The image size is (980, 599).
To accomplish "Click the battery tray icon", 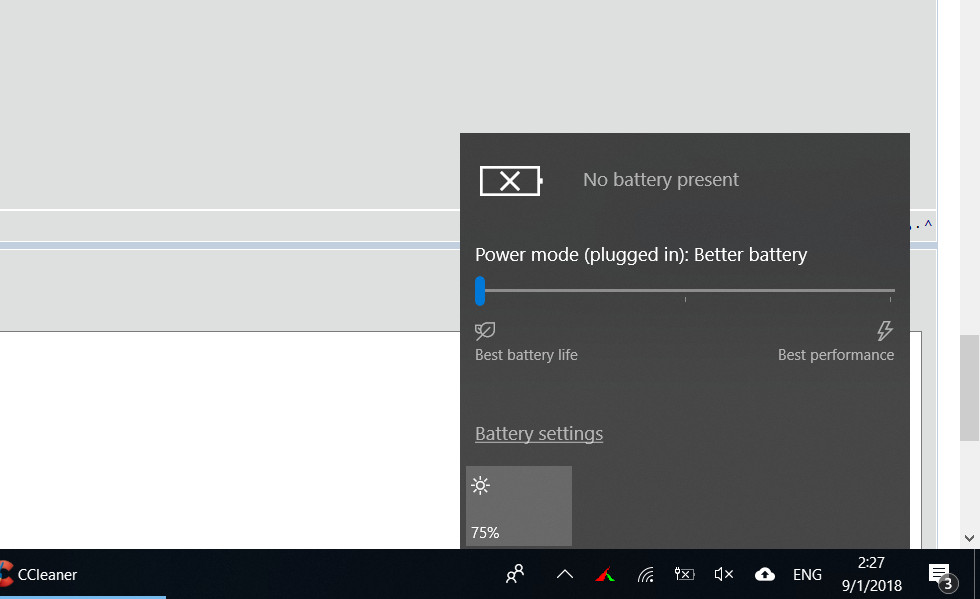I will click(684, 574).
